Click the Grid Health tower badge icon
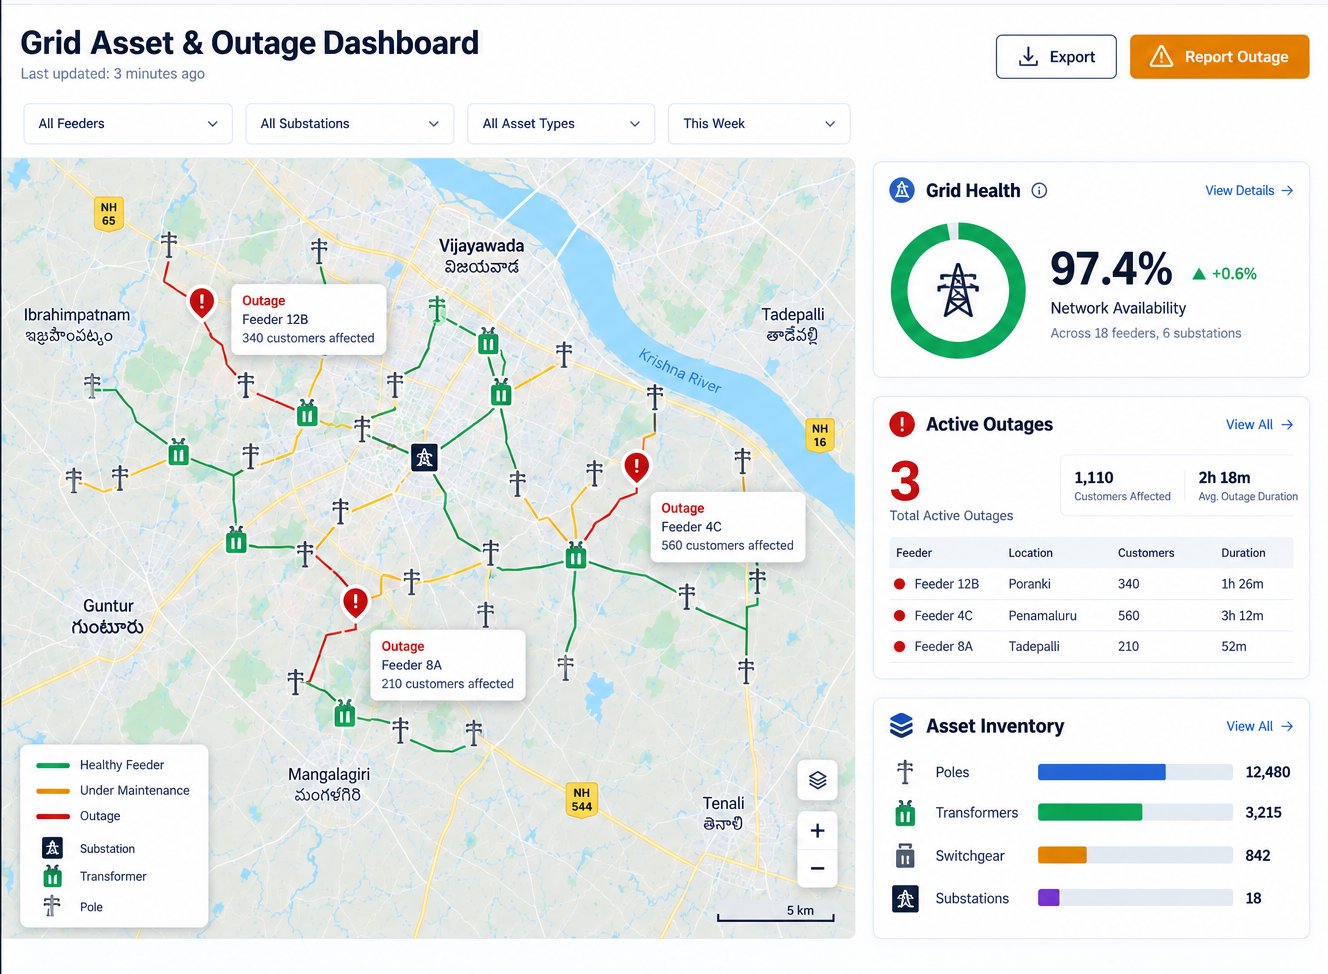Screen dimensions: 1328x974 (902, 190)
